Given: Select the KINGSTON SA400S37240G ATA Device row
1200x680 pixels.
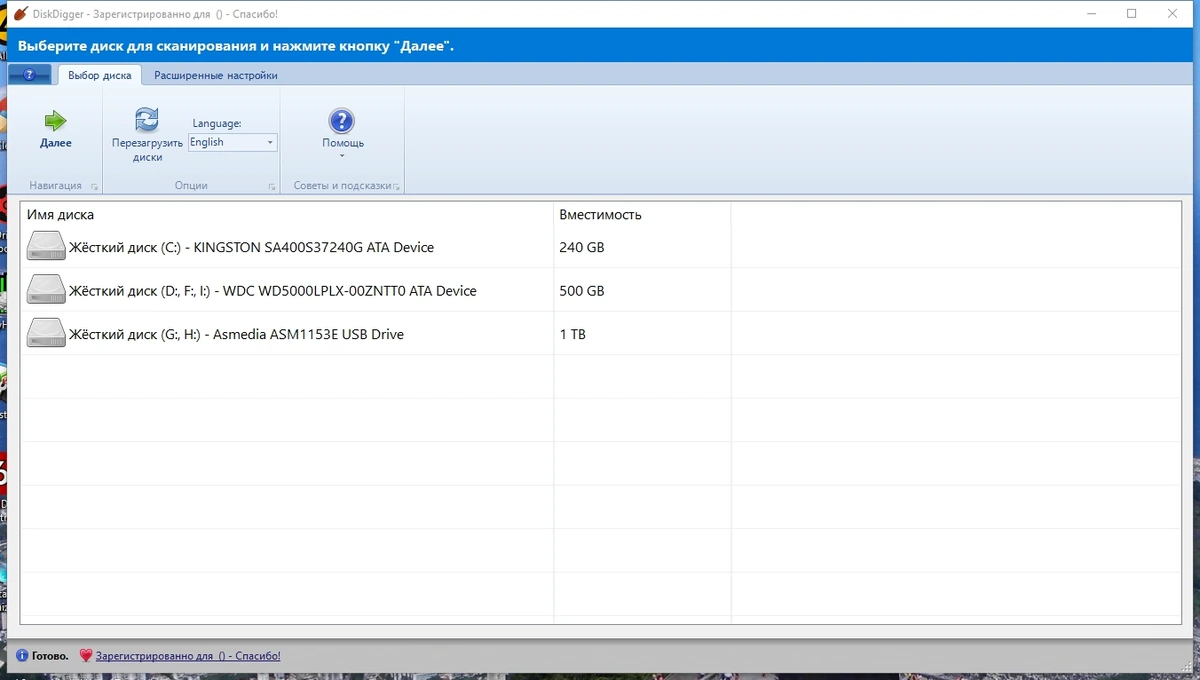Looking at the screenshot, I should [x=600, y=247].
